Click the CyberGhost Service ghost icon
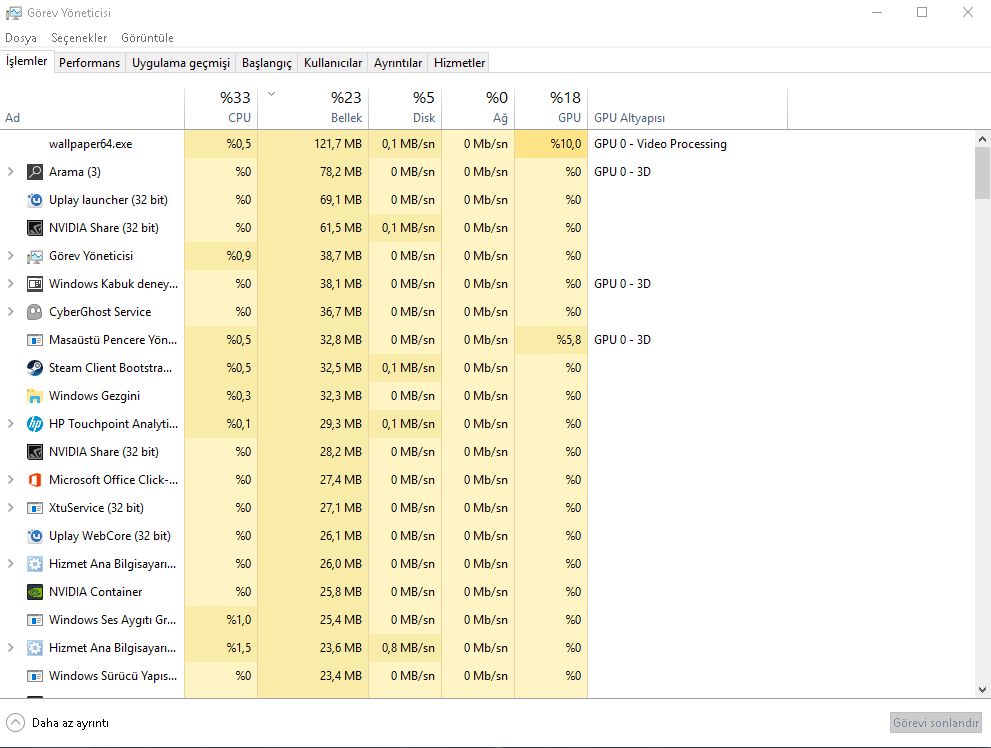 pyautogui.click(x=35, y=312)
